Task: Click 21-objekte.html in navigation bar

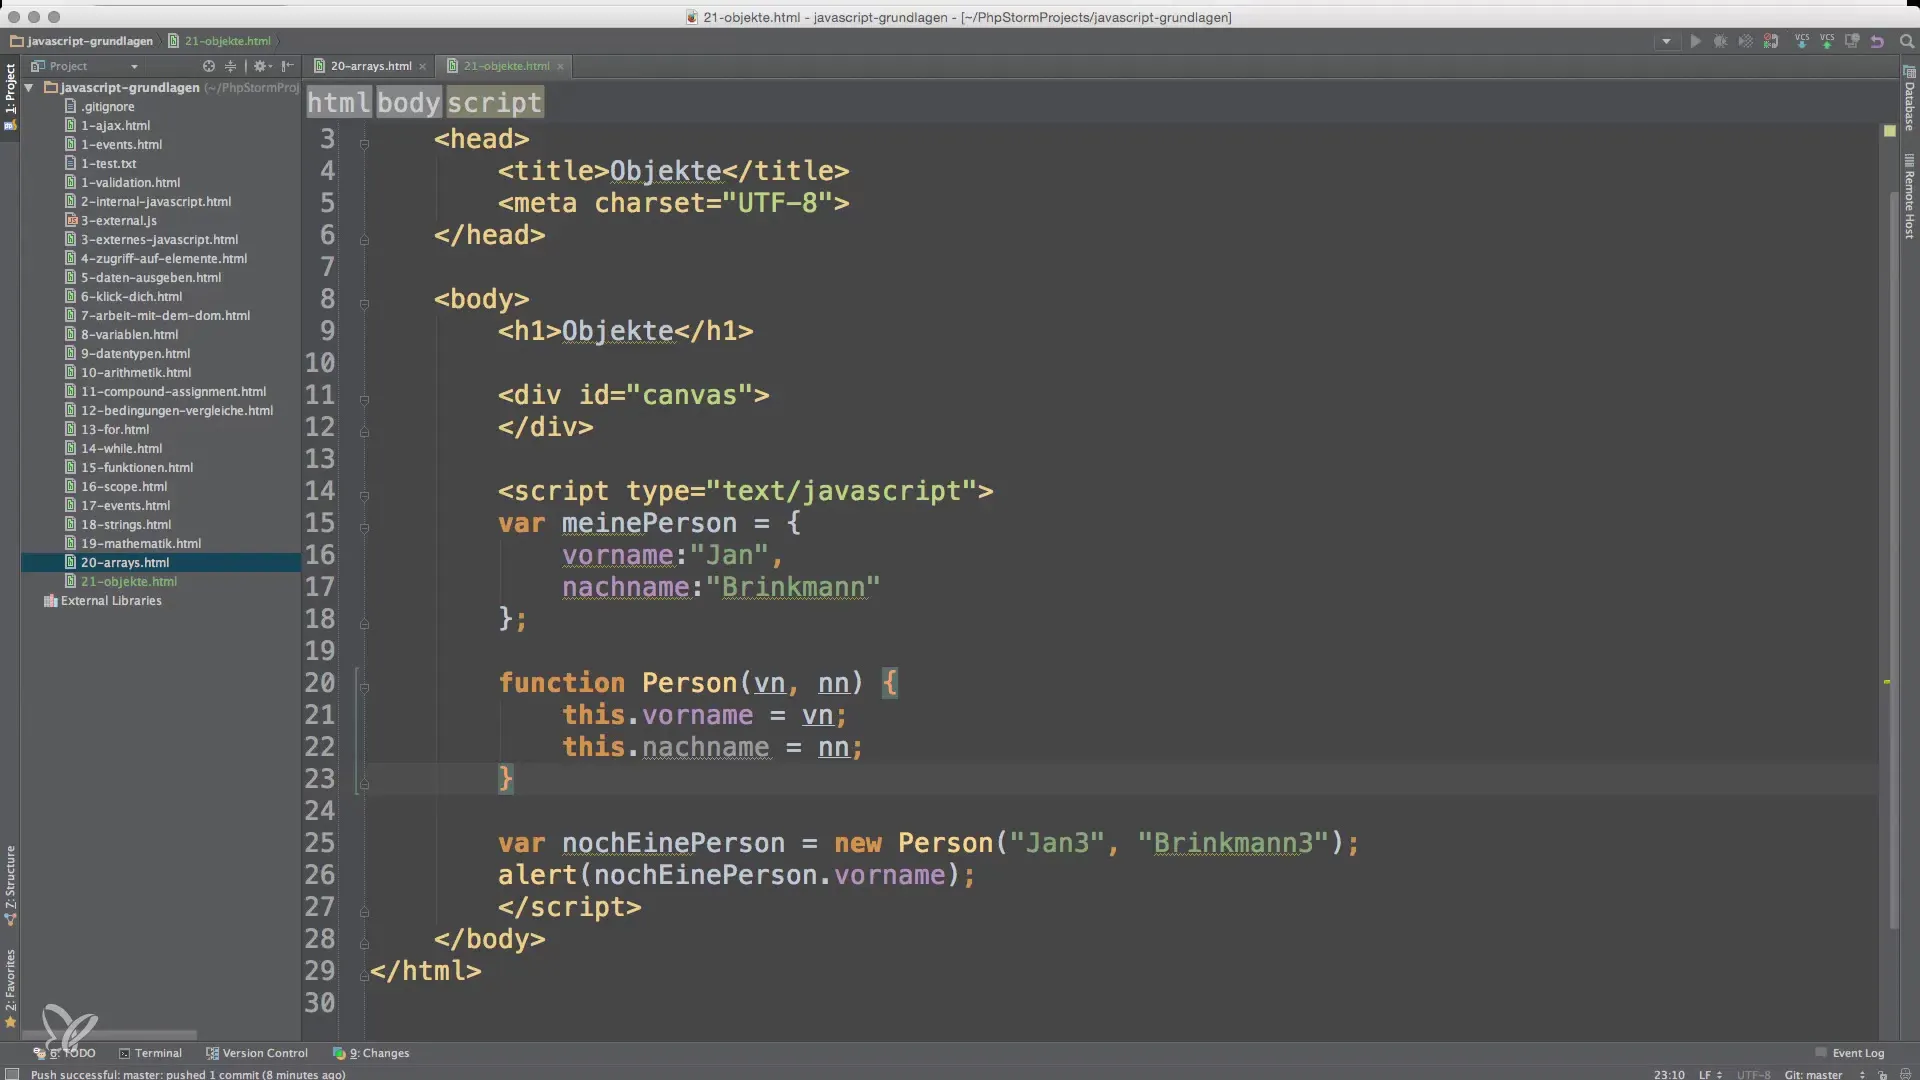Action: (219, 41)
